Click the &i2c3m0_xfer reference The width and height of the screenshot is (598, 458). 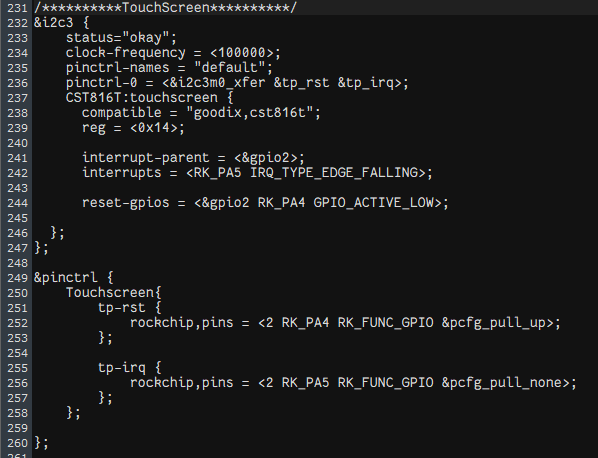click(217, 83)
